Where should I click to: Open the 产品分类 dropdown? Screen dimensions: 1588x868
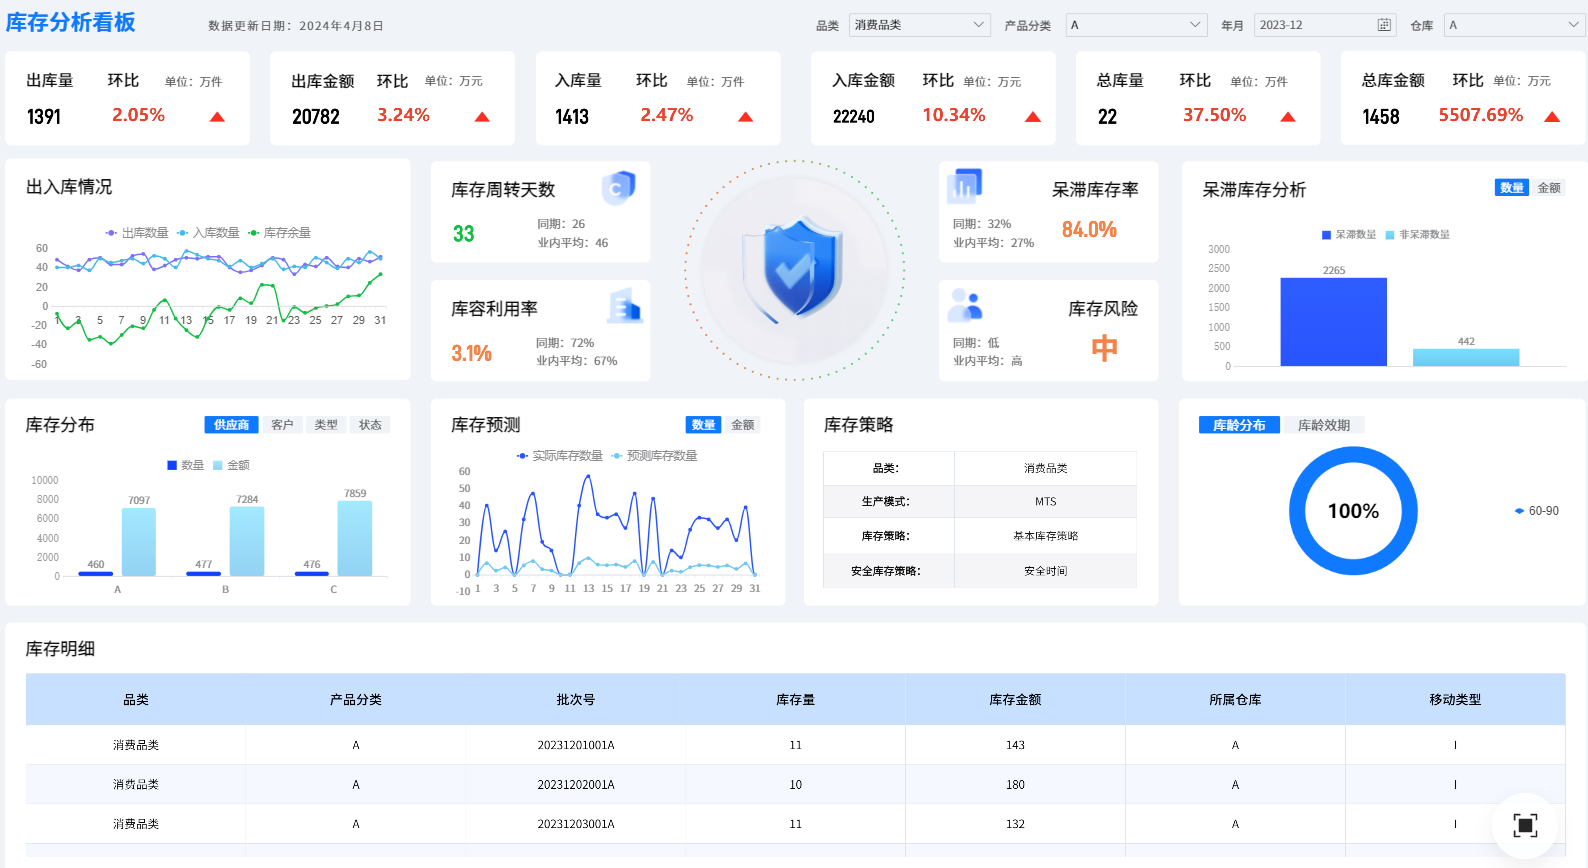[1137, 25]
